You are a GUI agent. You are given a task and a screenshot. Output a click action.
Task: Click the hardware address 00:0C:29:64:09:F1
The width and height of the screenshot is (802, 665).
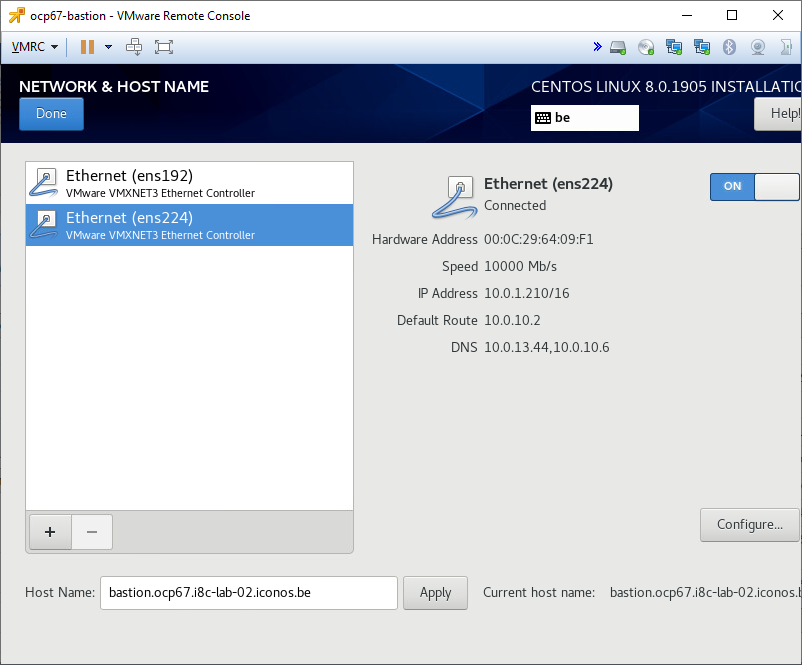539,239
